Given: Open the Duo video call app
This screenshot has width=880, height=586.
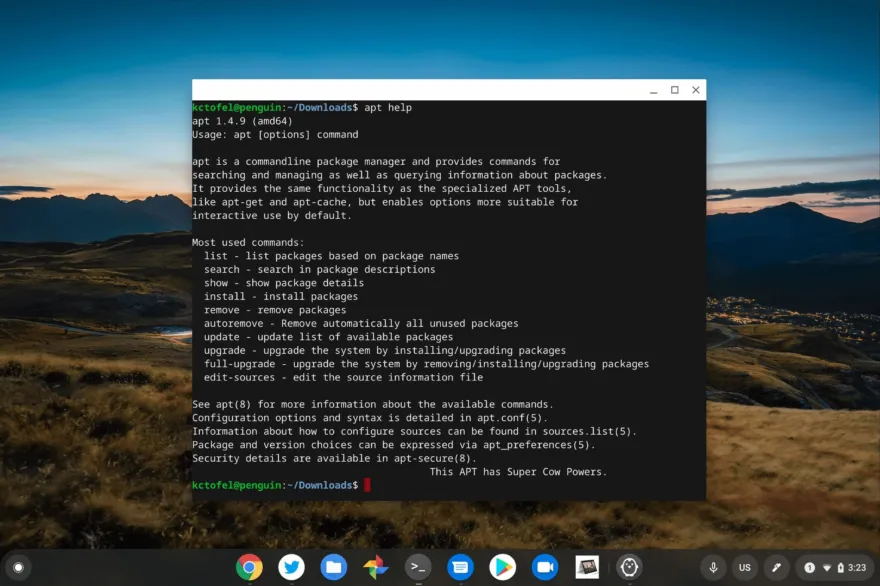Looking at the screenshot, I should [544, 567].
